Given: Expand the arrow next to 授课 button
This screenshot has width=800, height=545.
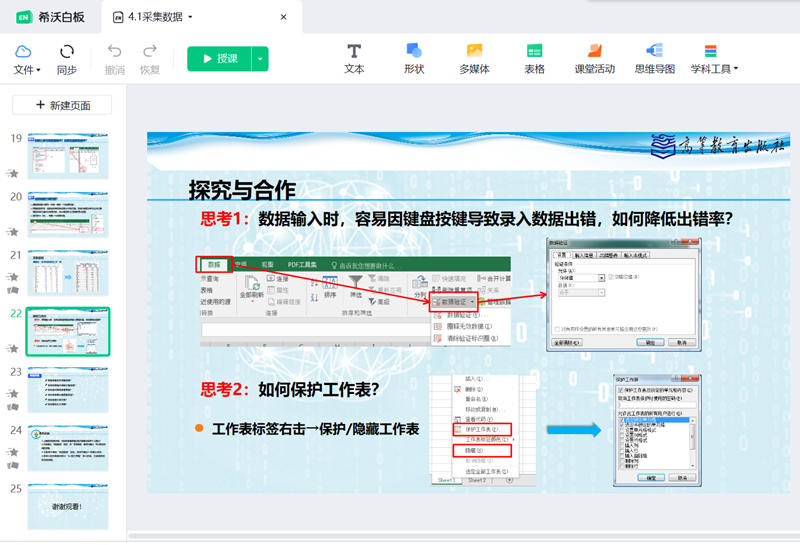Looking at the screenshot, I should [x=260, y=59].
